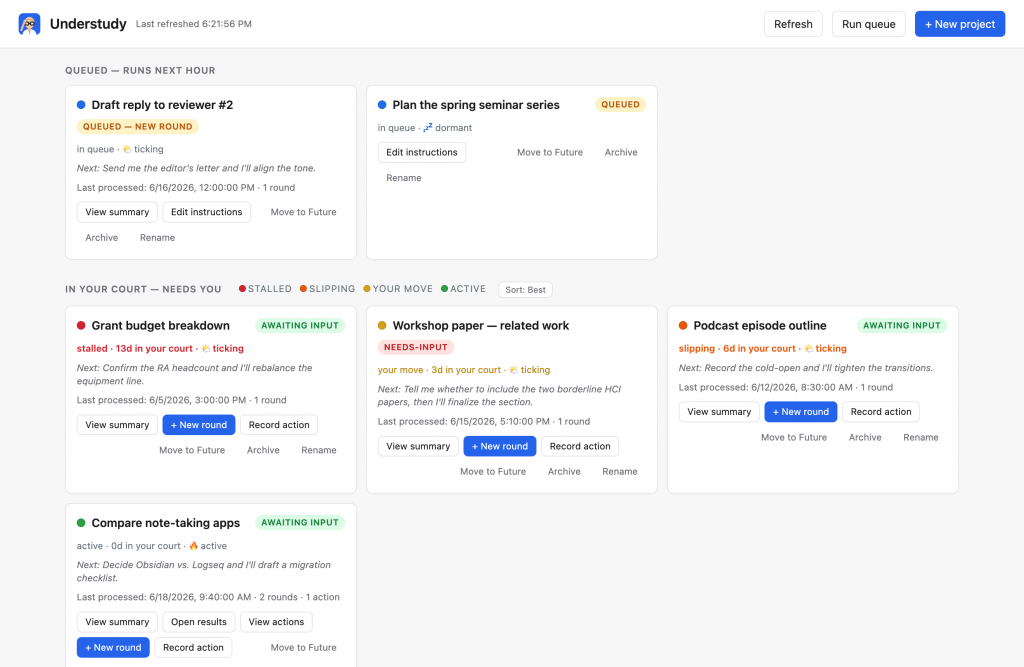Image resolution: width=1024 pixels, height=667 pixels.
Task: Move Workshop paper to Future
Action: point(493,472)
